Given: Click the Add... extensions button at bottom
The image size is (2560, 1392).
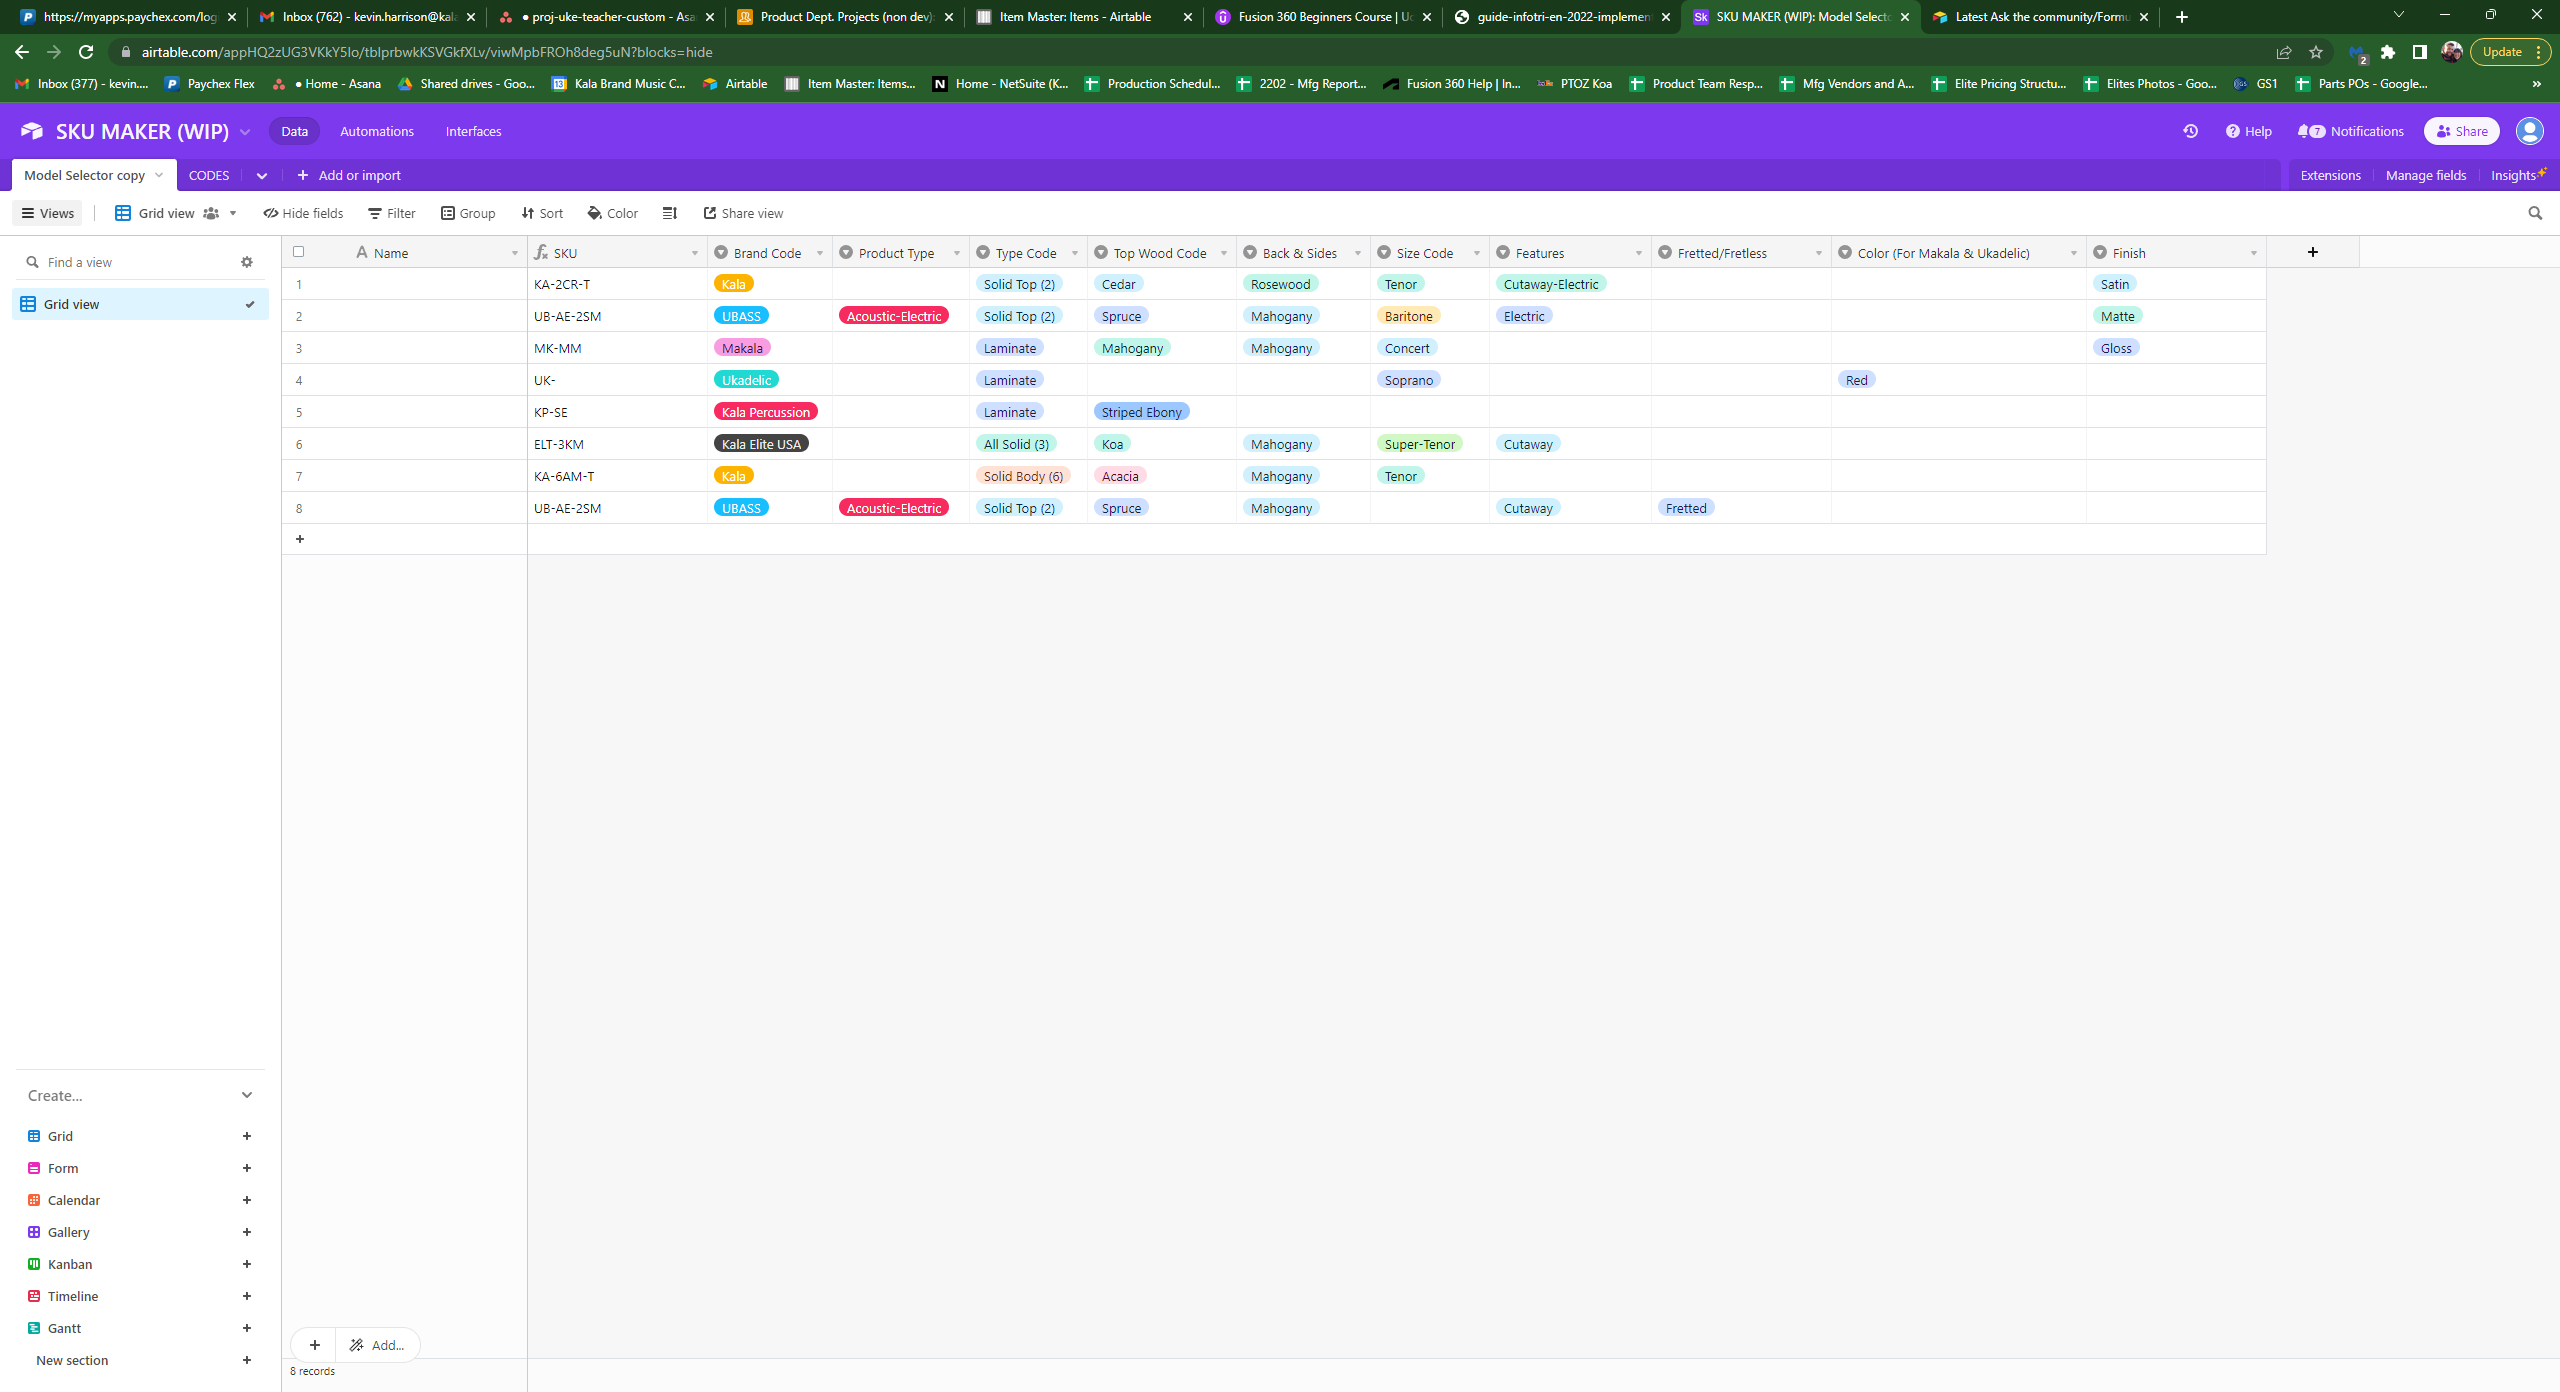Looking at the screenshot, I should point(378,1345).
